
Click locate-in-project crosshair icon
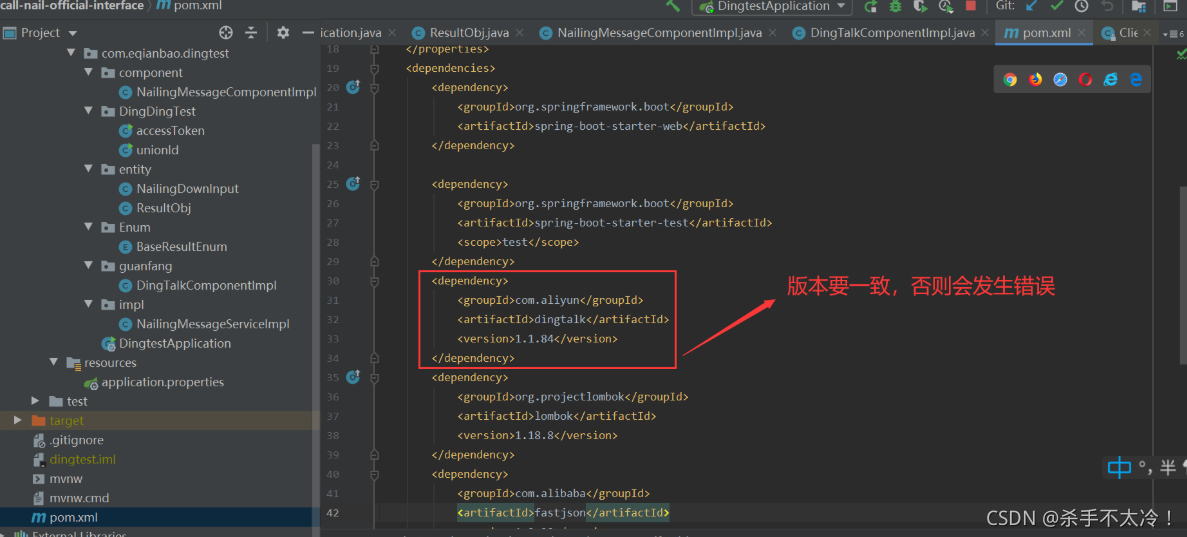click(225, 33)
